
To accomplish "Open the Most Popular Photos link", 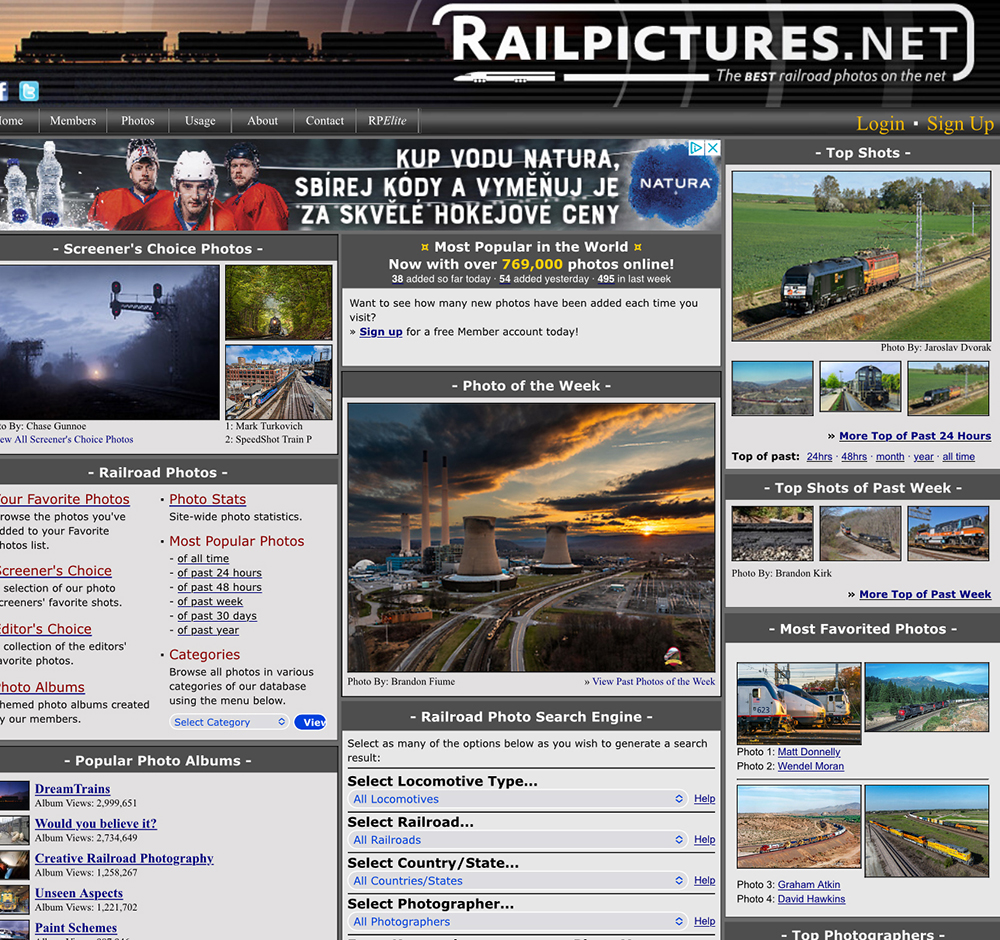I will point(237,541).
